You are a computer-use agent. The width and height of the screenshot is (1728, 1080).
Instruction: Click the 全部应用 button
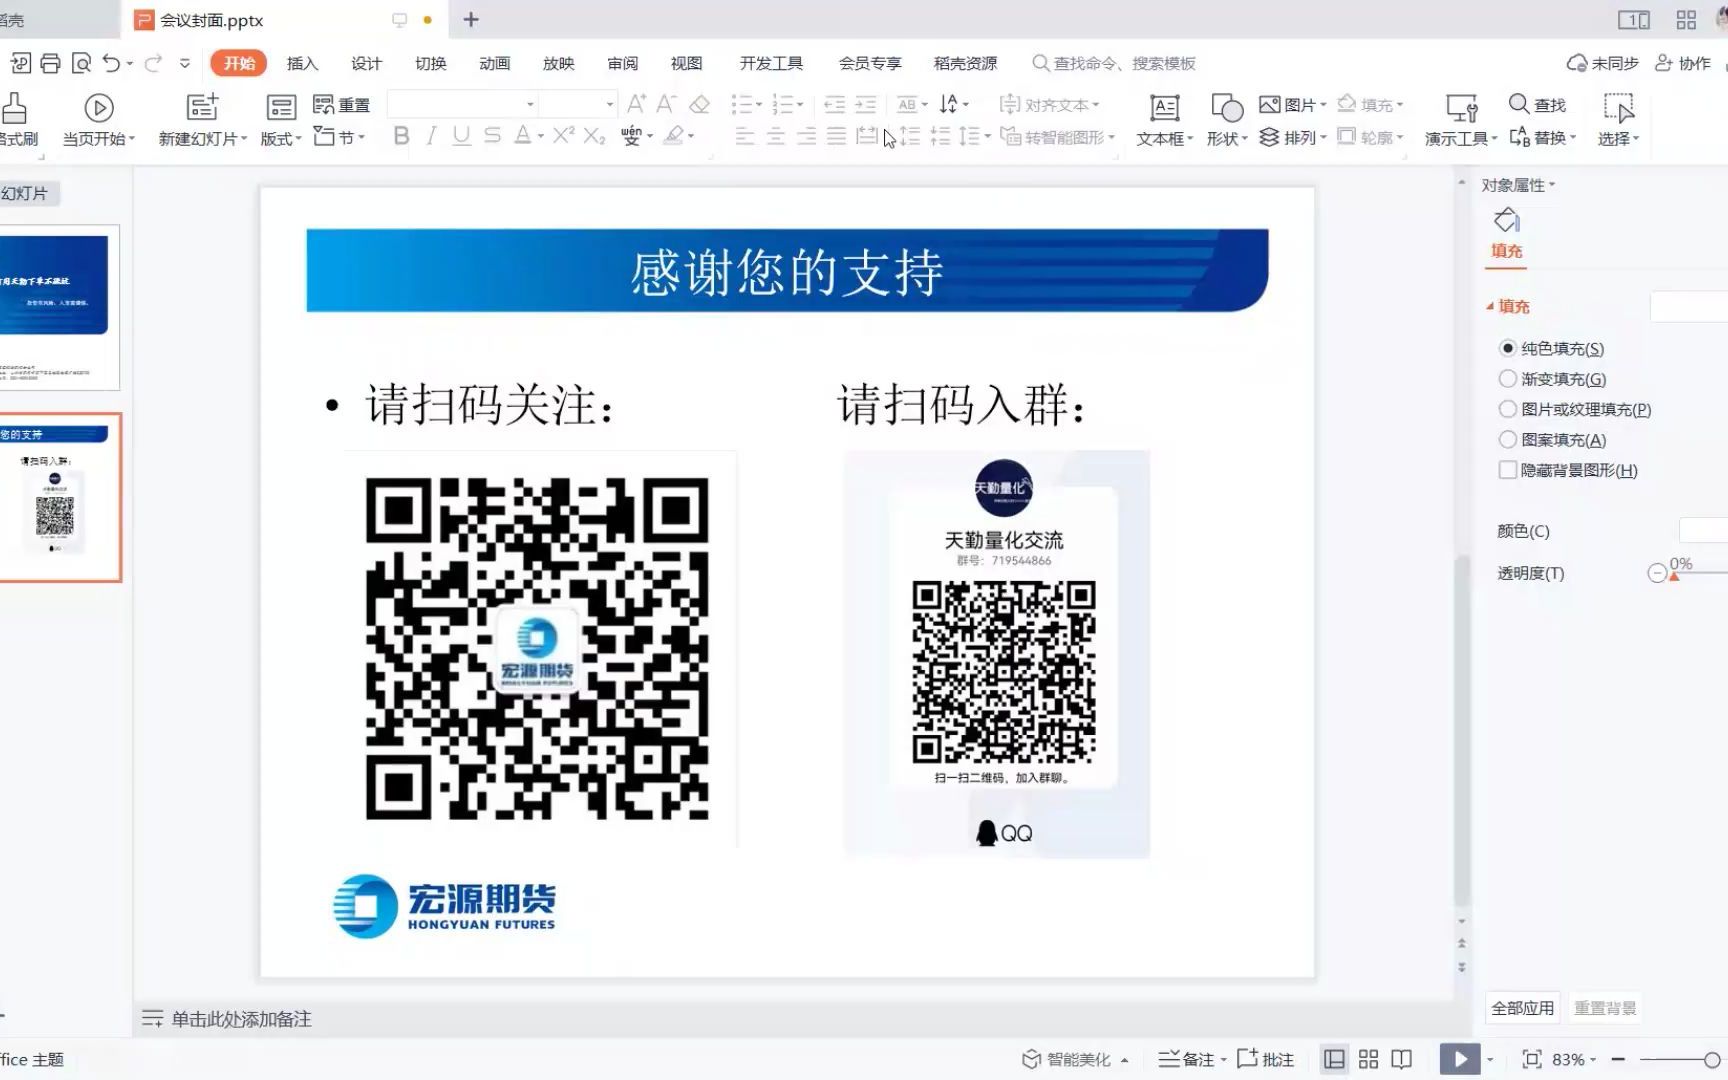[1521, 1008]
